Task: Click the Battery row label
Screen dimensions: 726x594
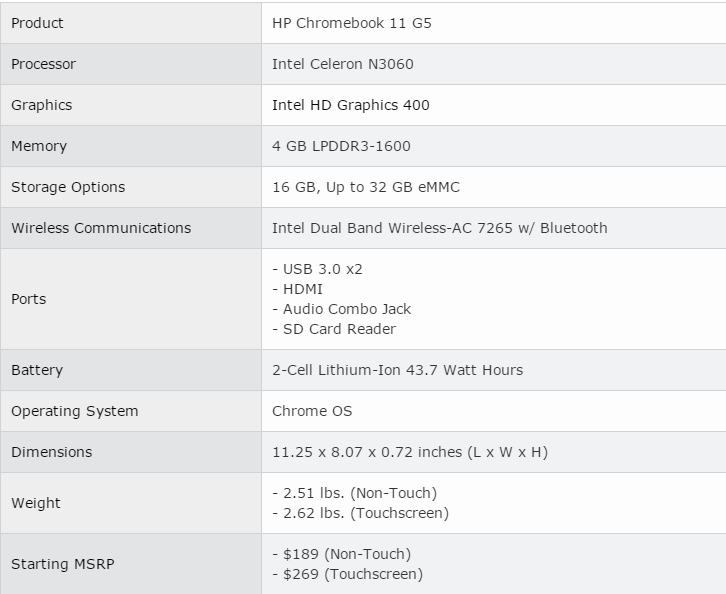Action: tap(37, 370)
